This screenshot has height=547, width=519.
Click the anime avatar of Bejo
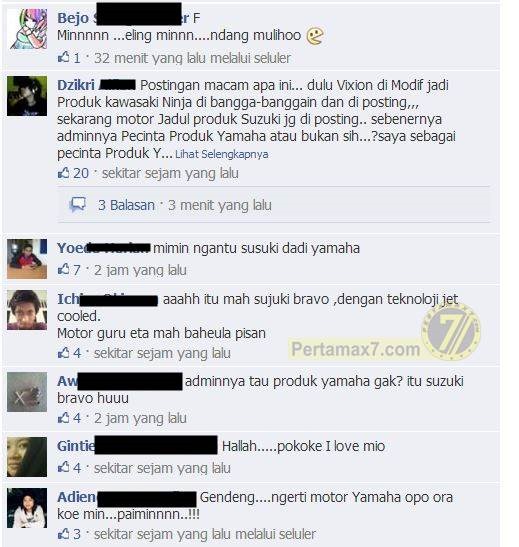pos(27,29)
